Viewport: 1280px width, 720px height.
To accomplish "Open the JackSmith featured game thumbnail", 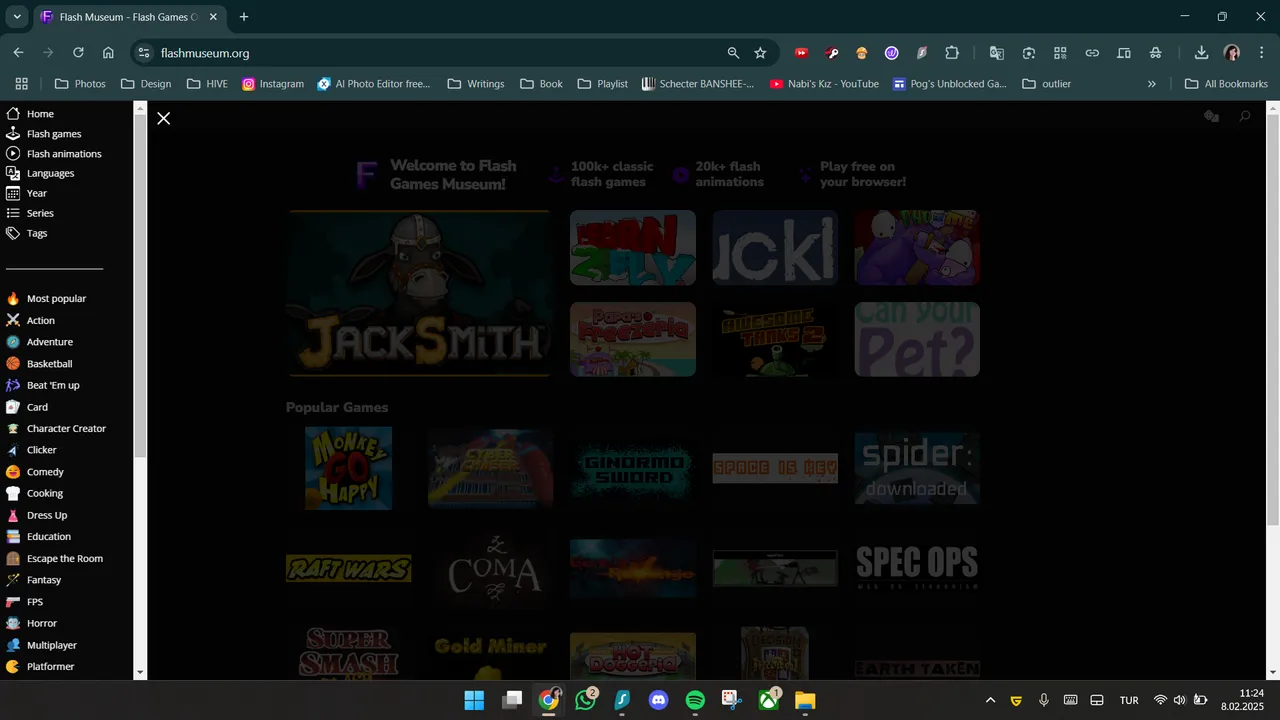I will pos(418,293).
